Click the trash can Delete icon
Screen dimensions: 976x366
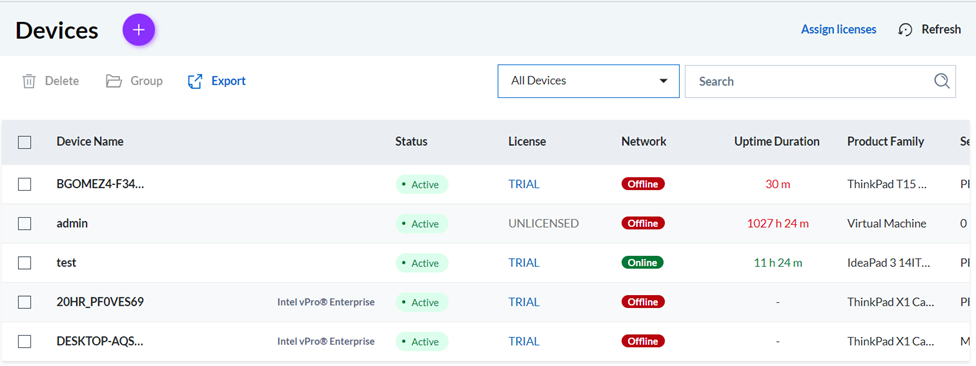click(x=29, y=81)
